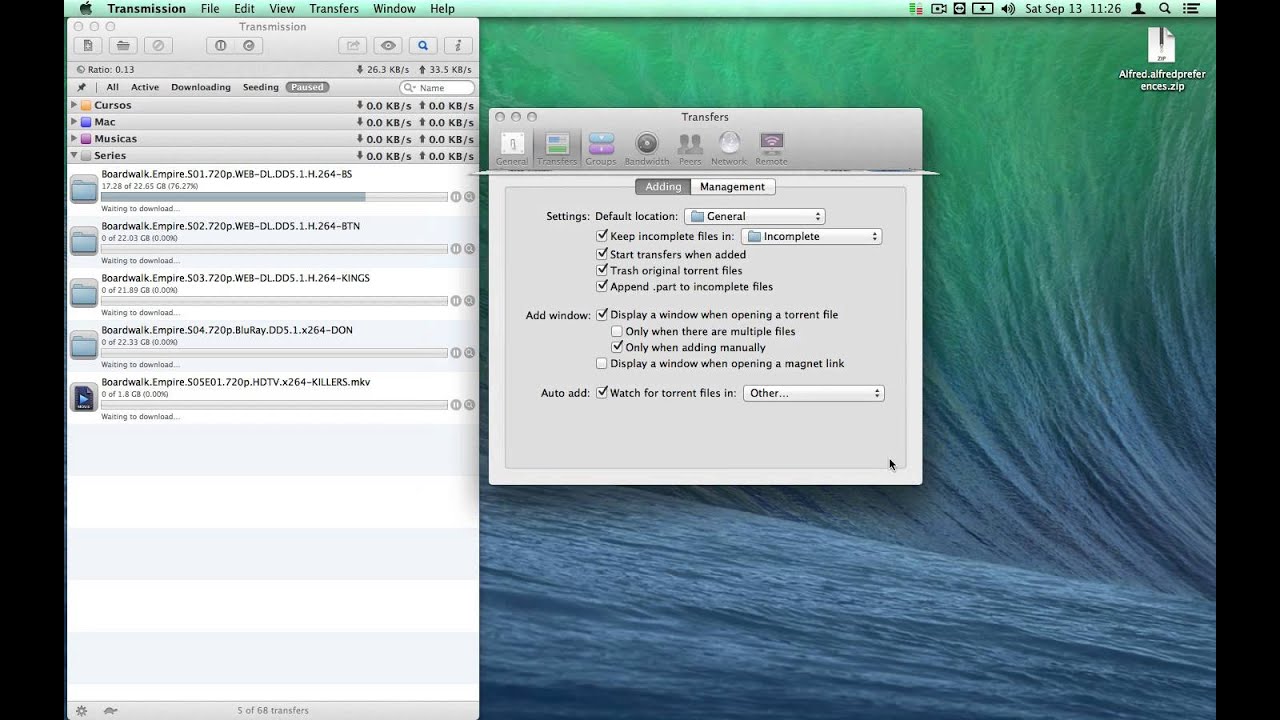Open Peers preferences pane icon

(690, 148)
